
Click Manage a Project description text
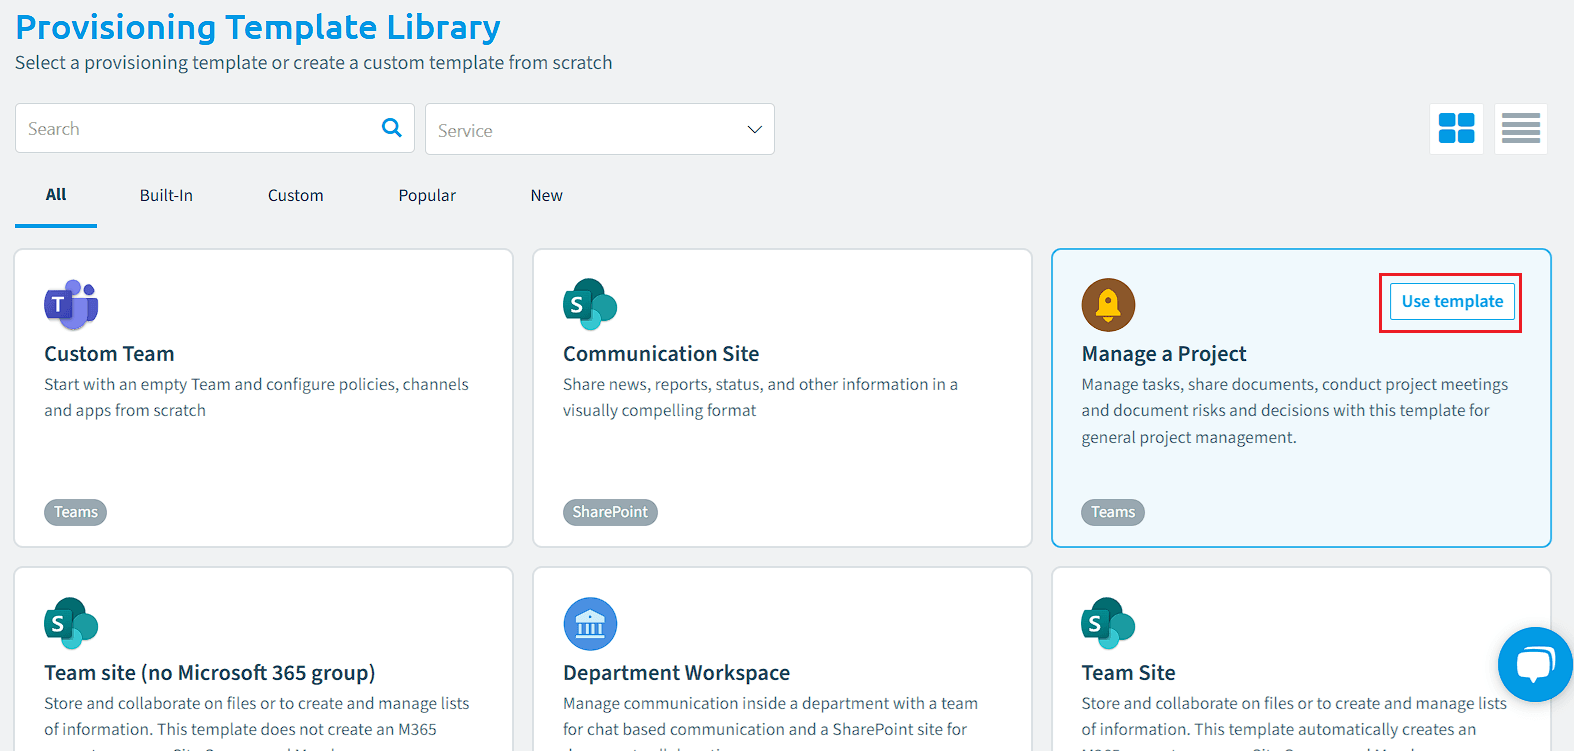point(1295,411)
